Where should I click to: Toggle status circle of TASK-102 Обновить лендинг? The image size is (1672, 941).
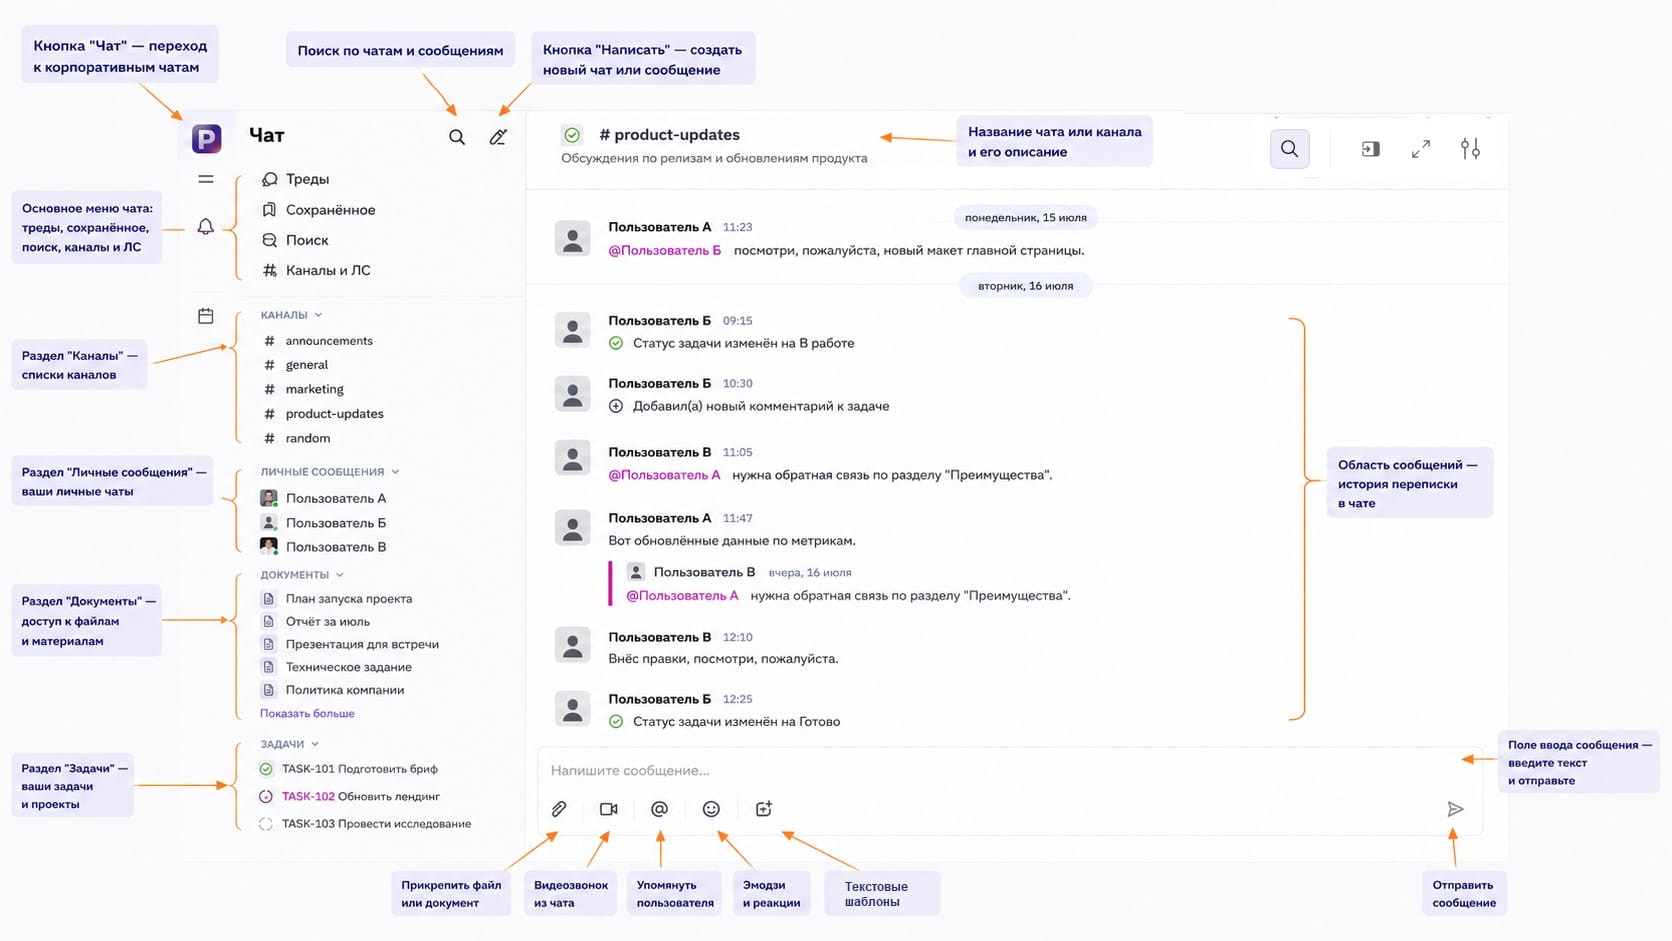[x=266, y=797]
